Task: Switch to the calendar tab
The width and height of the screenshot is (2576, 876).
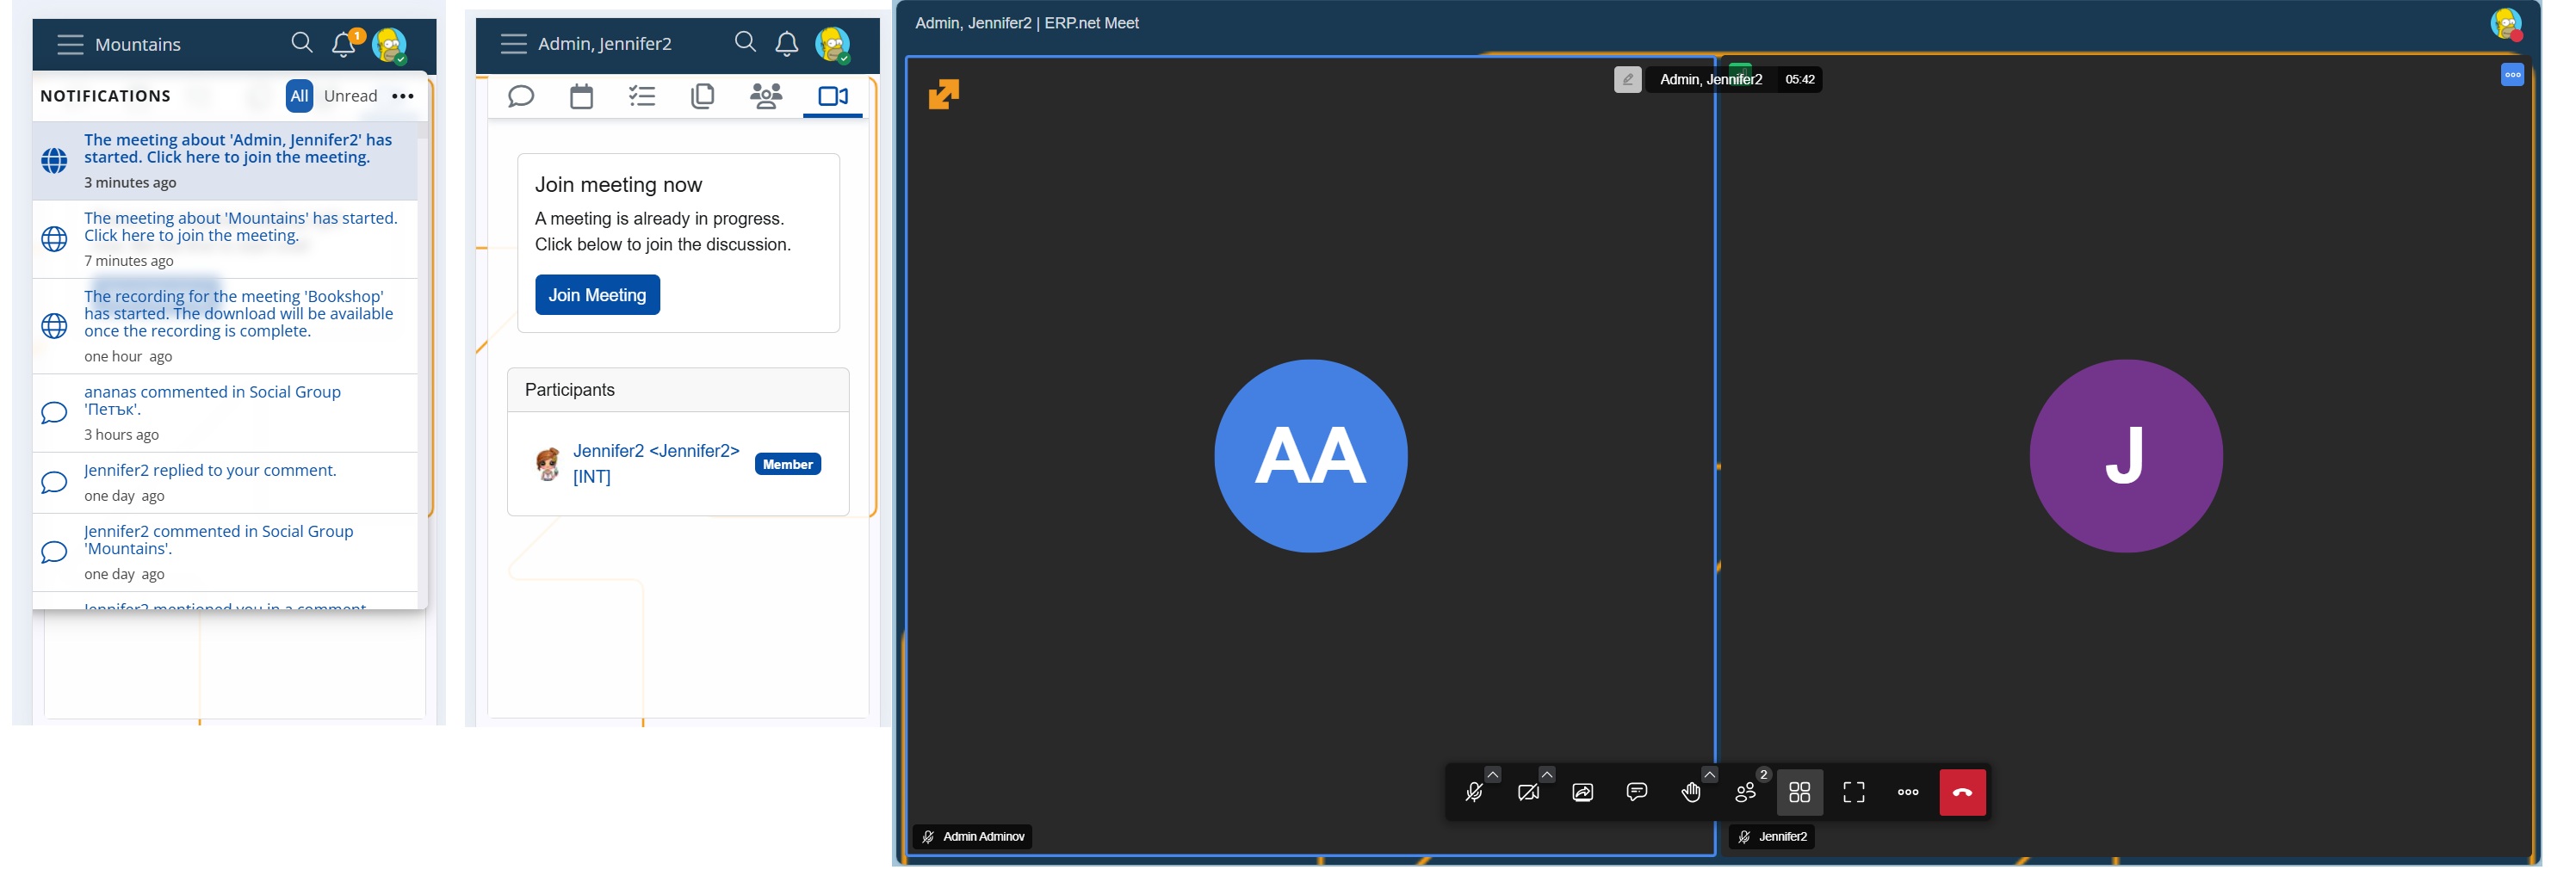Action: [x=582, y=96]
